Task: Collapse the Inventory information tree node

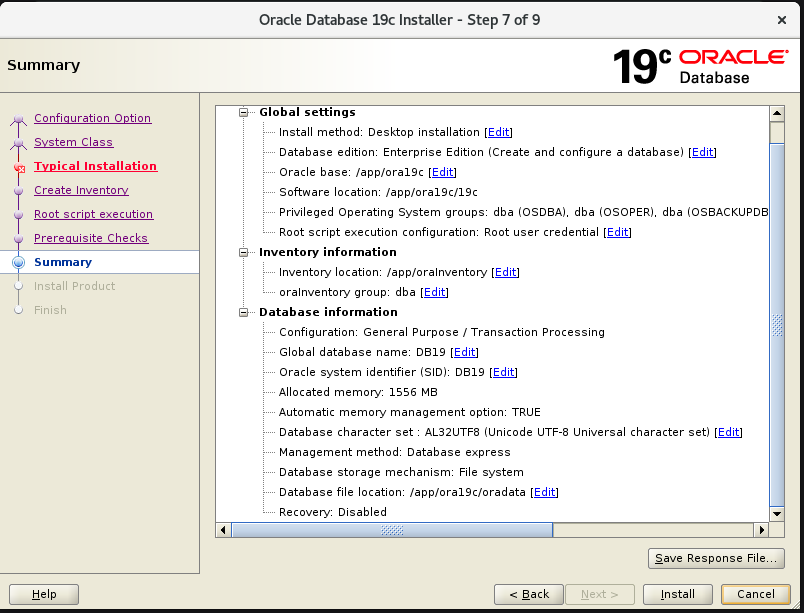Action: pos(244,252)
